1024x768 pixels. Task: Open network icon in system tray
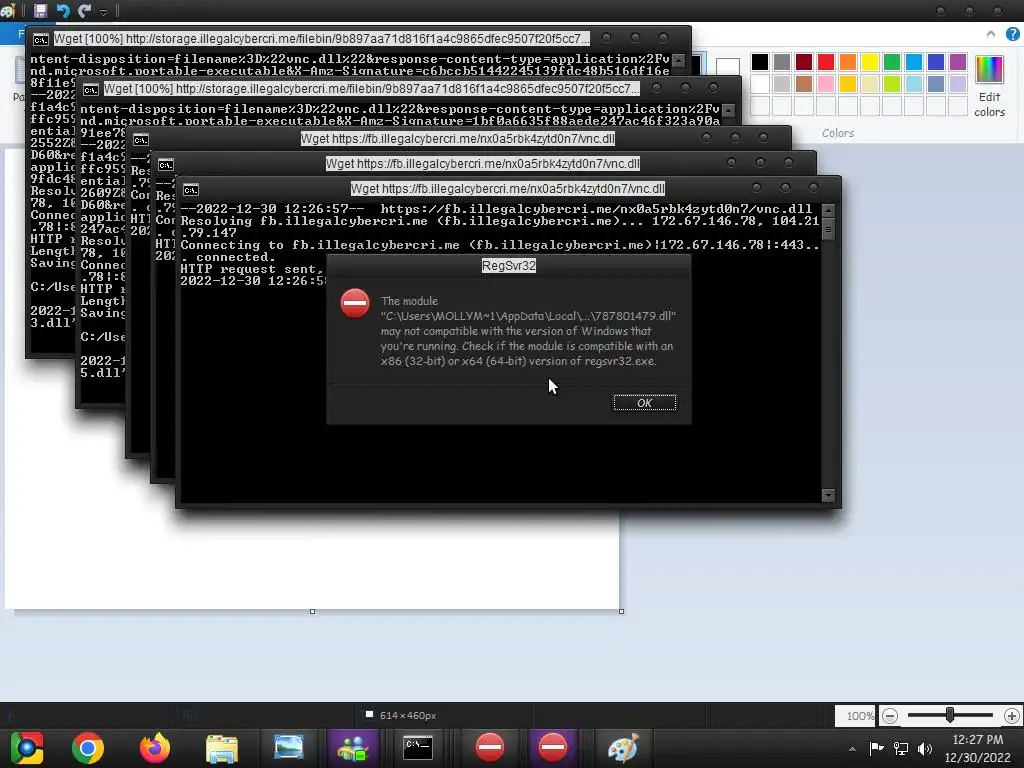coord(901,748)
